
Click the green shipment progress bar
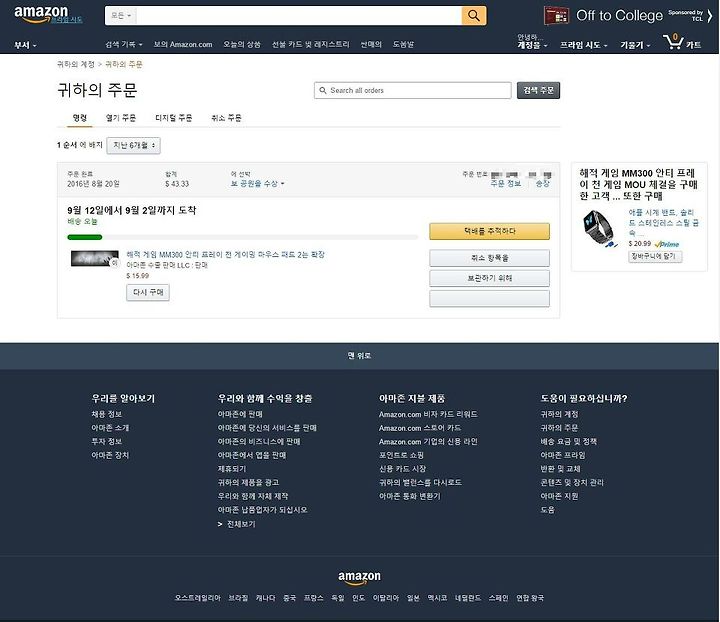click(84, 237)
